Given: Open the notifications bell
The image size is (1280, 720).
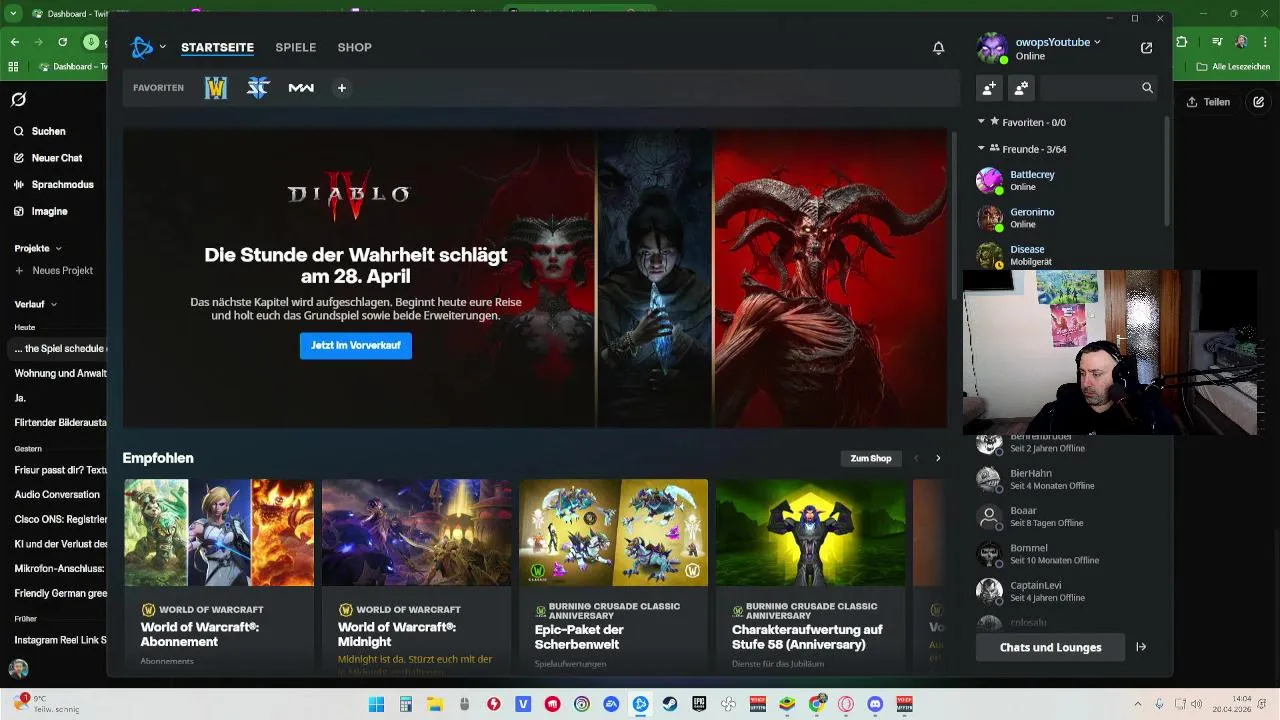Looking at the screenshot, I should pyautogui.click(x=938, y=48).
